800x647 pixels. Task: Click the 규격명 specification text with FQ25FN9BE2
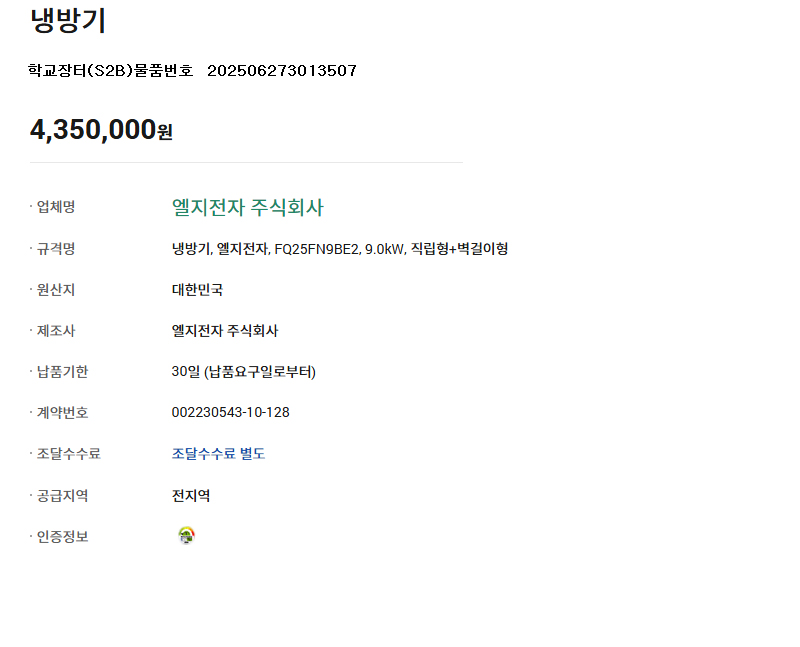[x=340, y=249]
